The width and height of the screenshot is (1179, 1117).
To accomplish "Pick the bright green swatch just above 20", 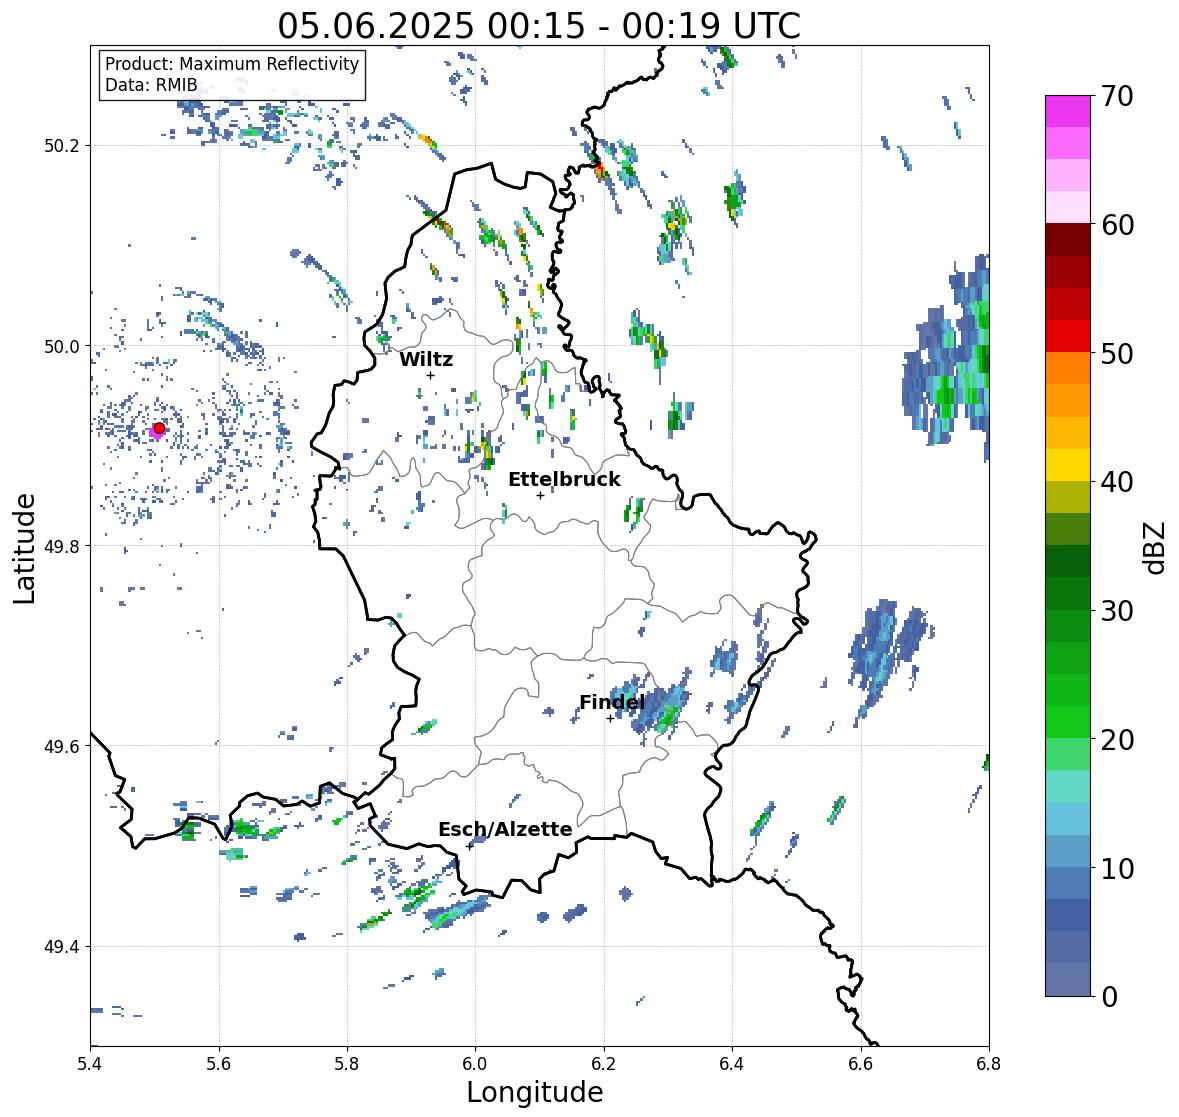I will coord(1068,722).
